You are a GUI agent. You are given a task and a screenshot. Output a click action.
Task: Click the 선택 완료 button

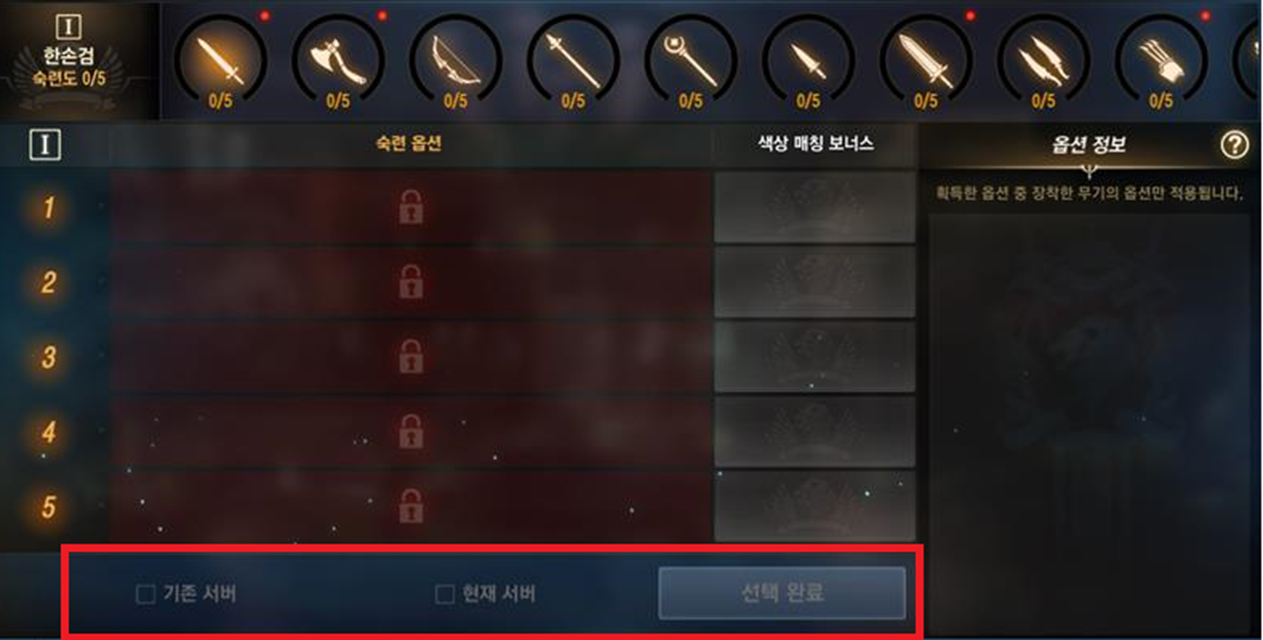click(x=782, y=594)
